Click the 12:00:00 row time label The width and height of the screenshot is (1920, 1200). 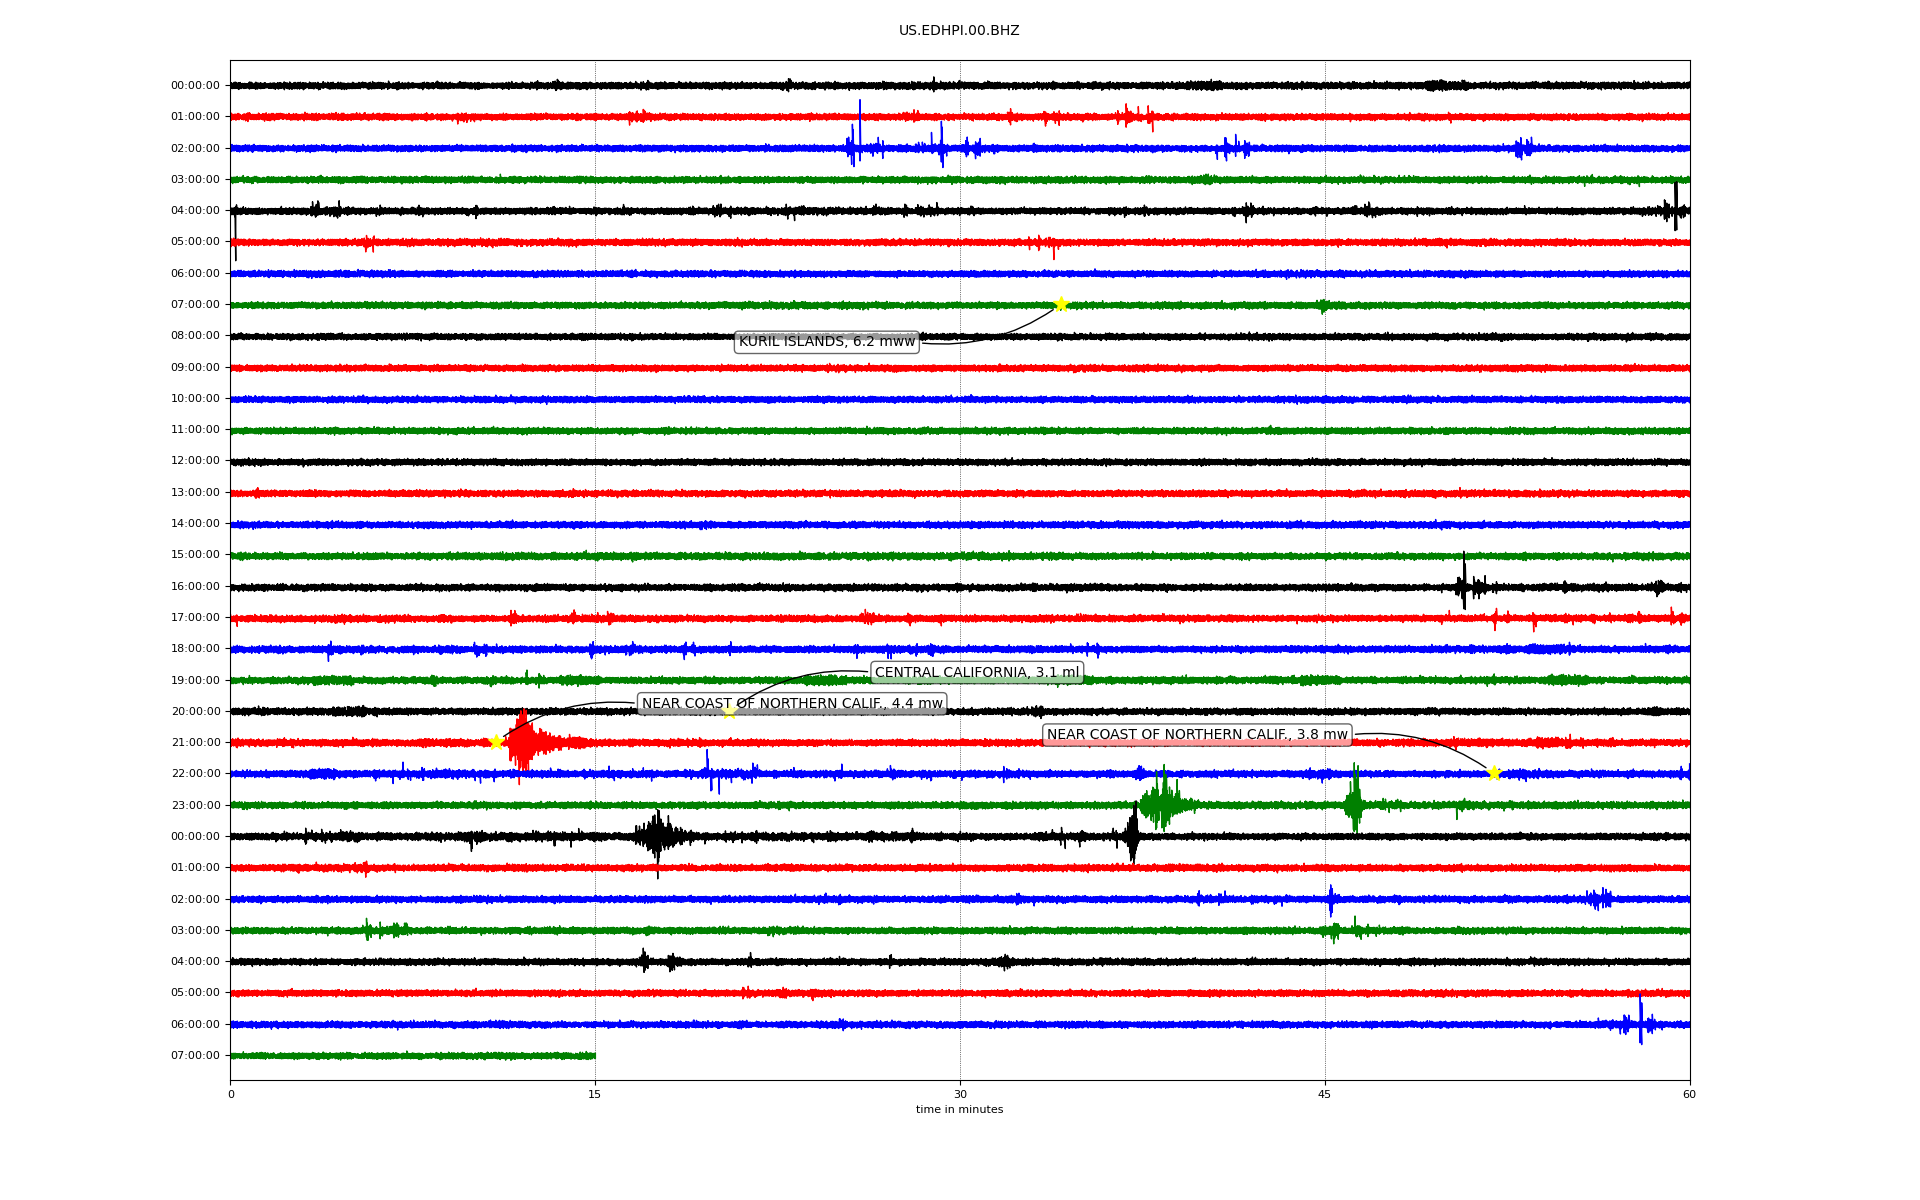(195, 461)
